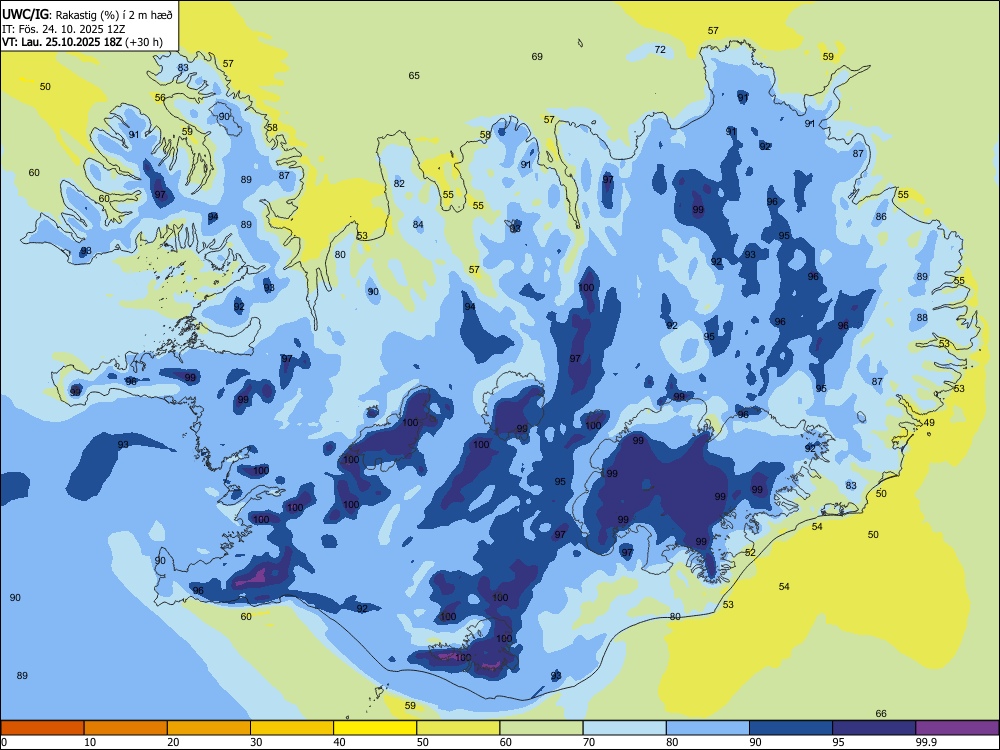This screenshot has width=1000, height=750.
Task: Click the orange 10–20 legend swatch
Action: coord(126,728)
